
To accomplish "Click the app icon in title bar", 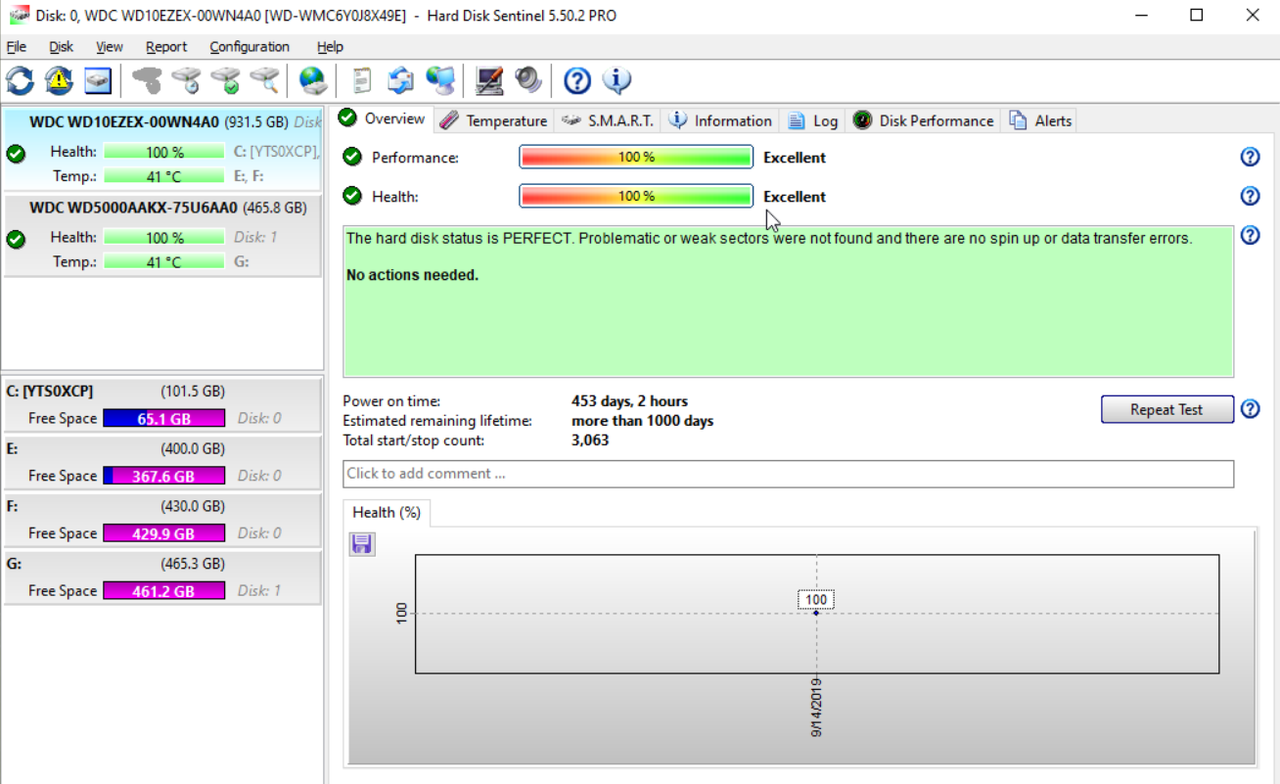I will click(x=19, y=15).
